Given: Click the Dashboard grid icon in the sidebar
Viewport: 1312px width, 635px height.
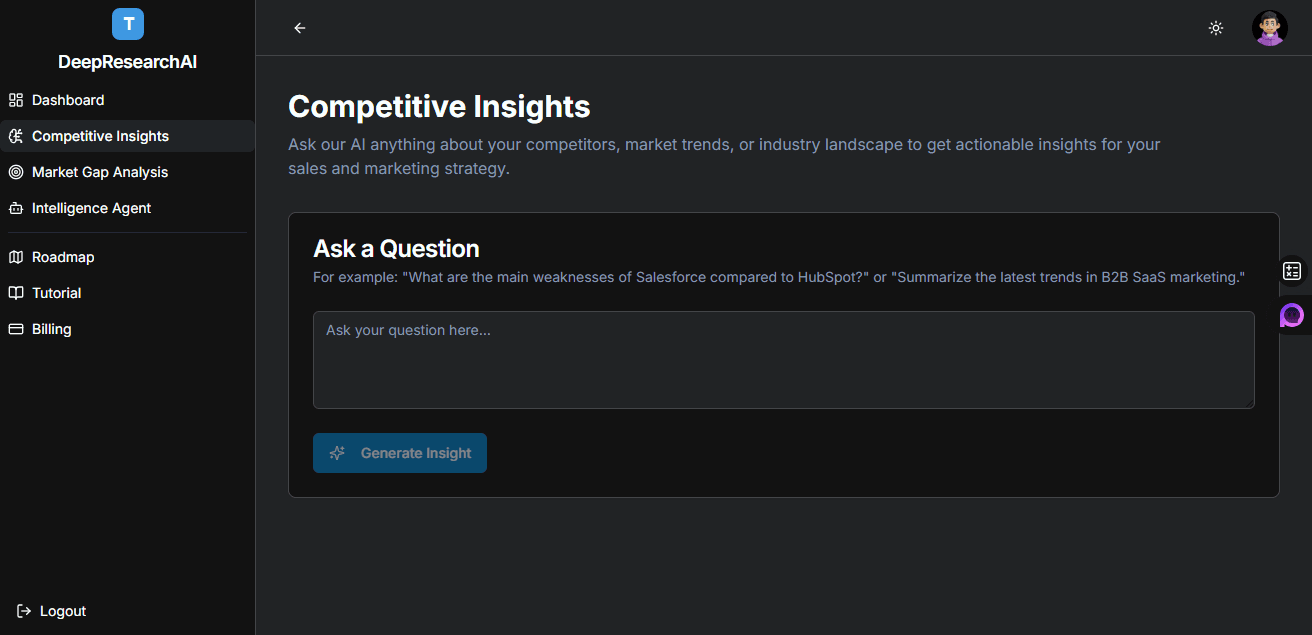Looking at the screenshot, I should coord(15,100).
